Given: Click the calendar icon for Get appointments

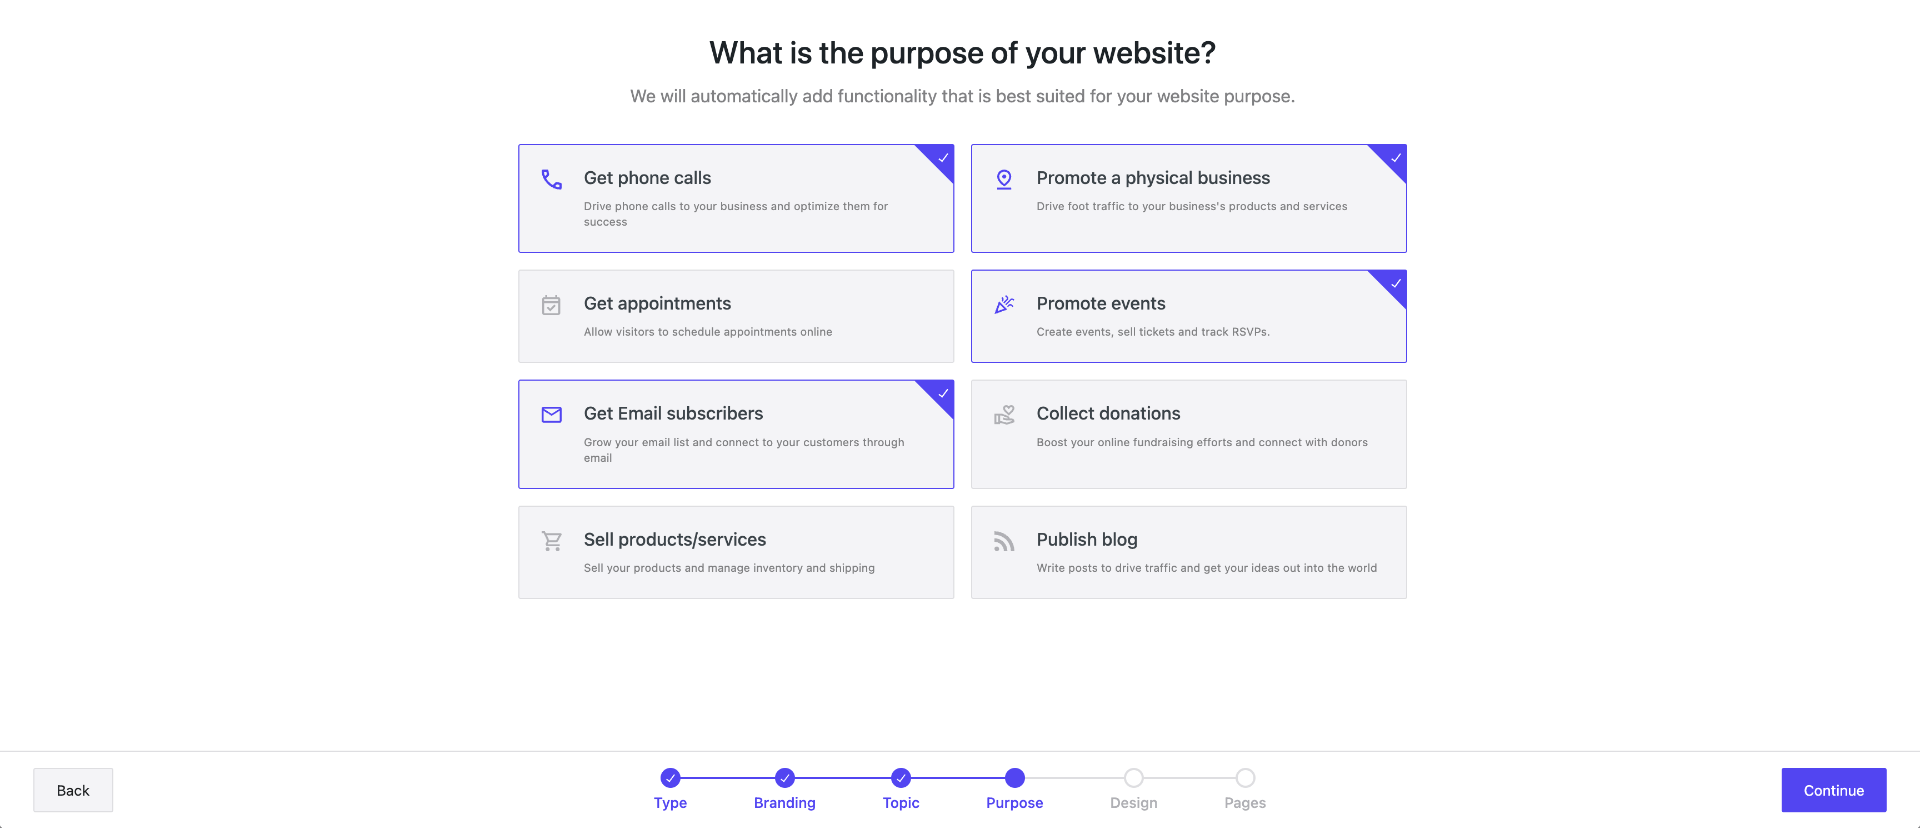Looking at the screenshot, I should pyautogui.click(x=551, y=305).
